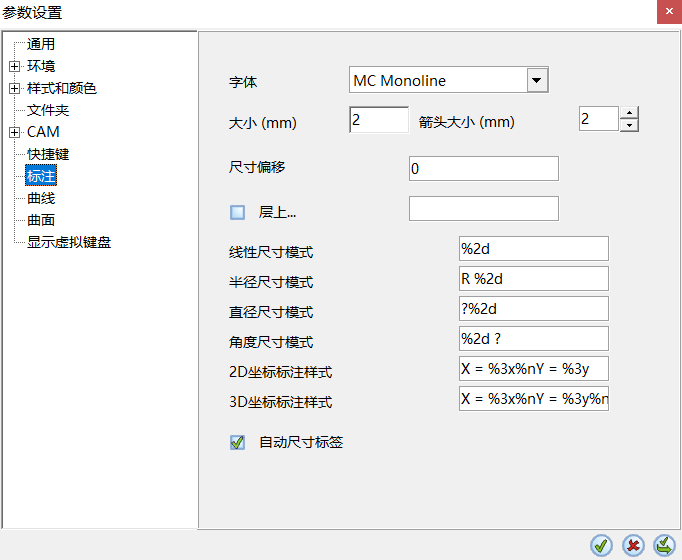This screenshot has width=682, height=560.
Task: Click the 角度尺寸模式 field showing %2d ?
Action: tap(534, 339)
